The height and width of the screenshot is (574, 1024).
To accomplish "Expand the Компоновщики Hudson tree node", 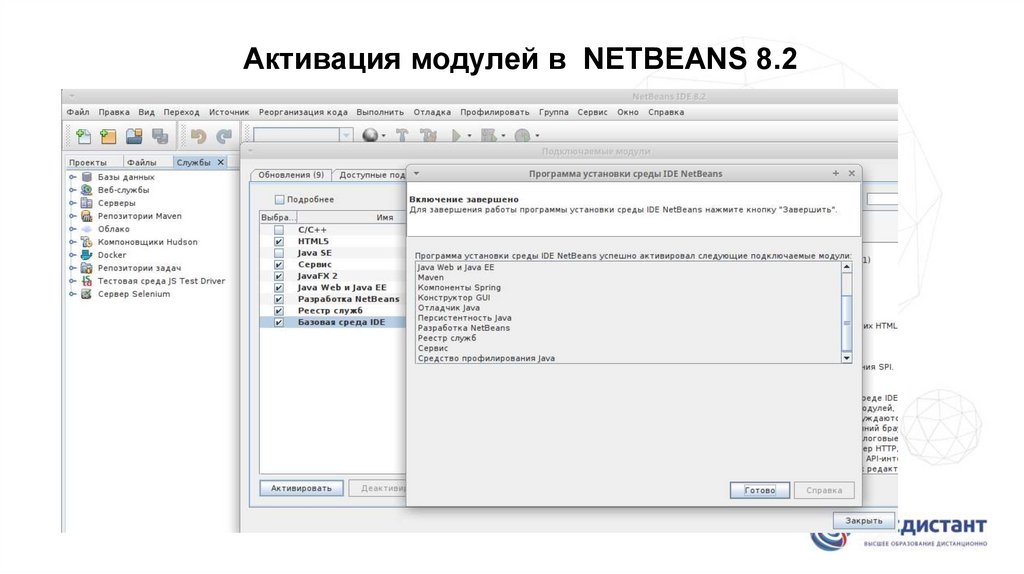I will click(x=72, y=242).
